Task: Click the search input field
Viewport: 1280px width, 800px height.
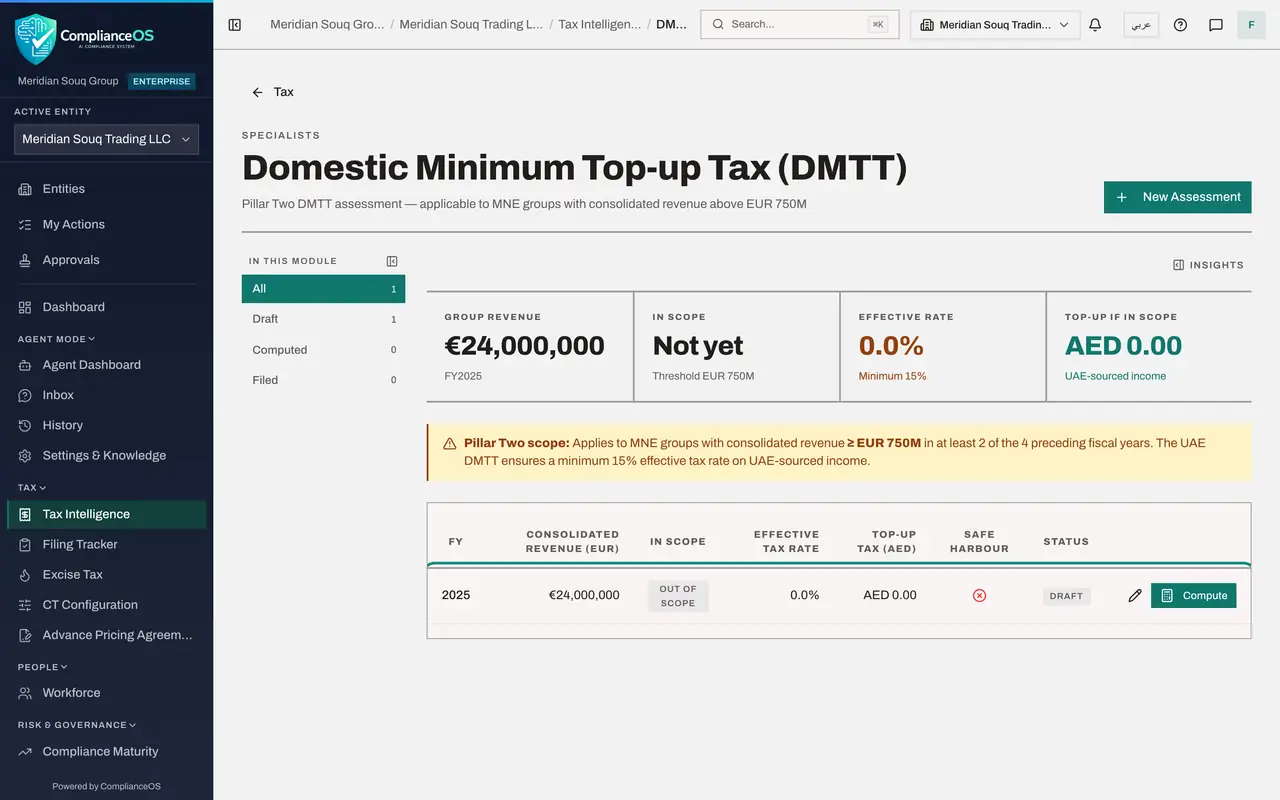Action: tap(800, 24)
